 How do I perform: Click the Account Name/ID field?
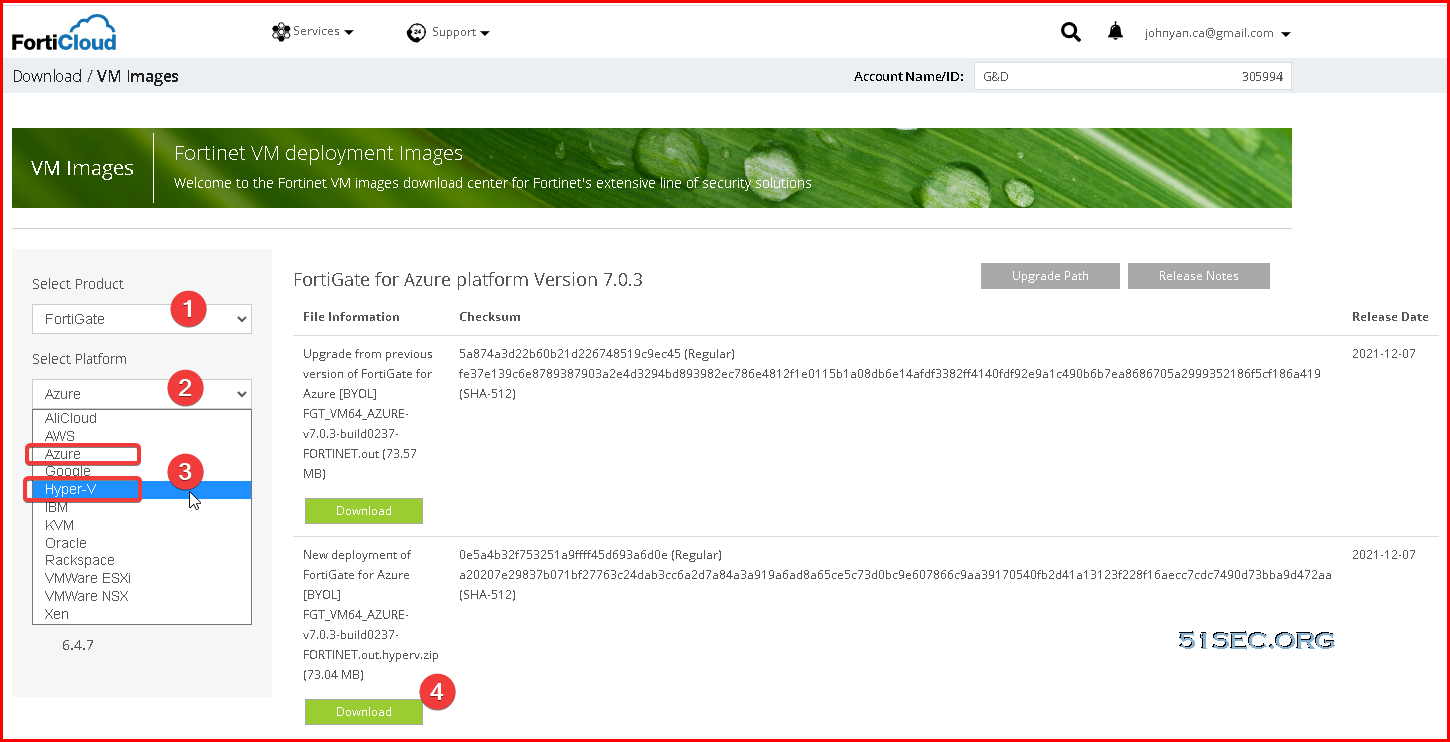1133,76
